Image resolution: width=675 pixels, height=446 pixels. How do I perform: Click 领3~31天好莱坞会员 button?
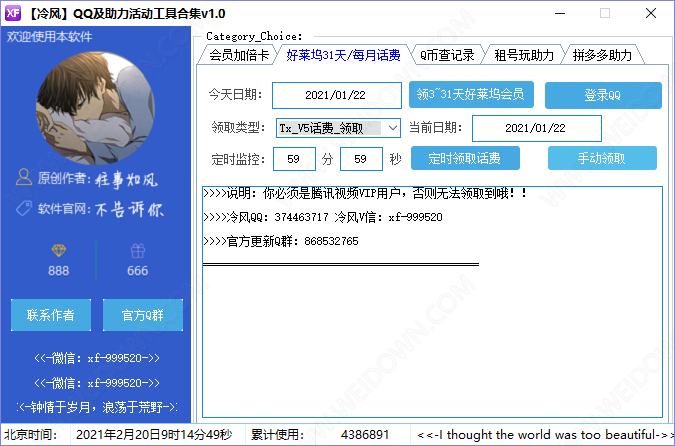[471, 94]
